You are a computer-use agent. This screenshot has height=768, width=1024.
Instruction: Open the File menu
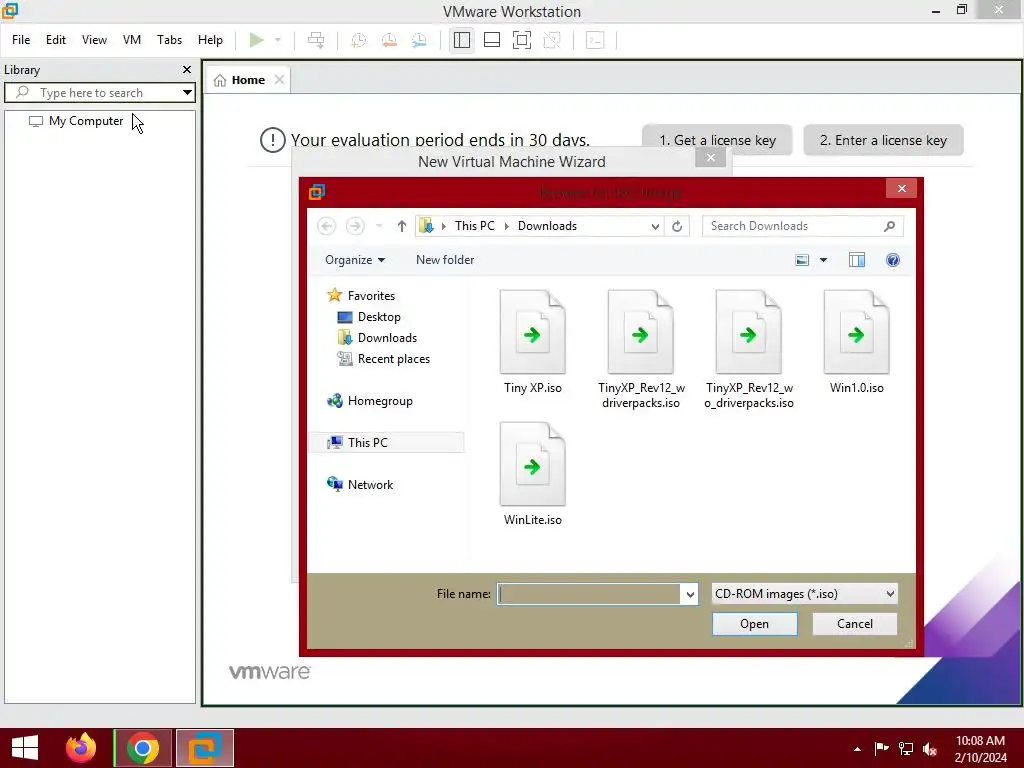pos(21,40)
